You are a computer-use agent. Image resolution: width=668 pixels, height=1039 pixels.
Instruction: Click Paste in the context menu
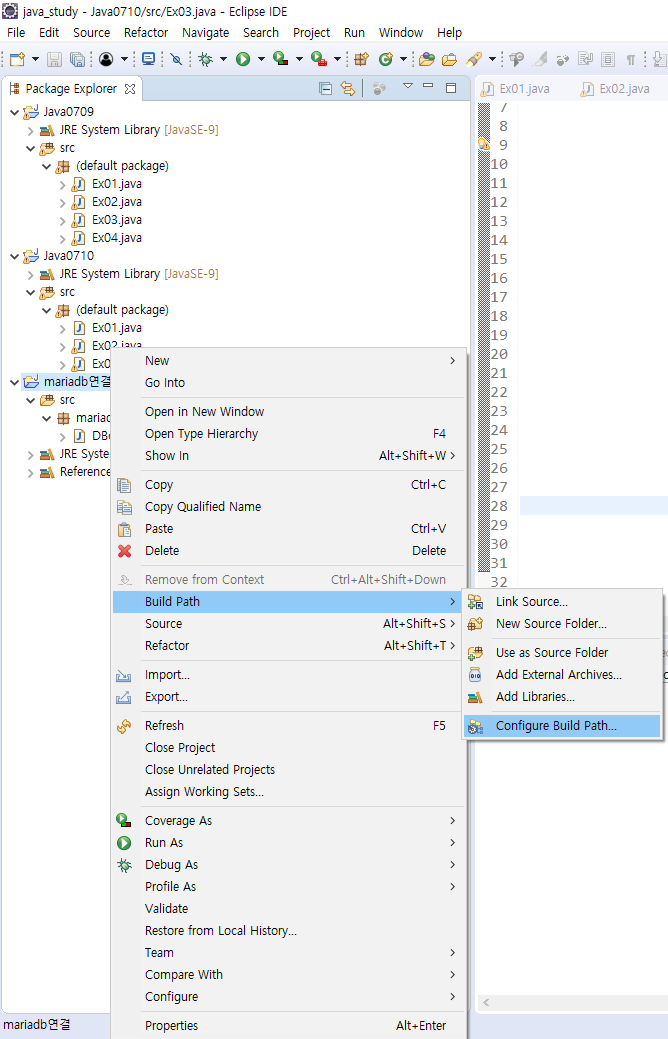[x=288, y=529]
